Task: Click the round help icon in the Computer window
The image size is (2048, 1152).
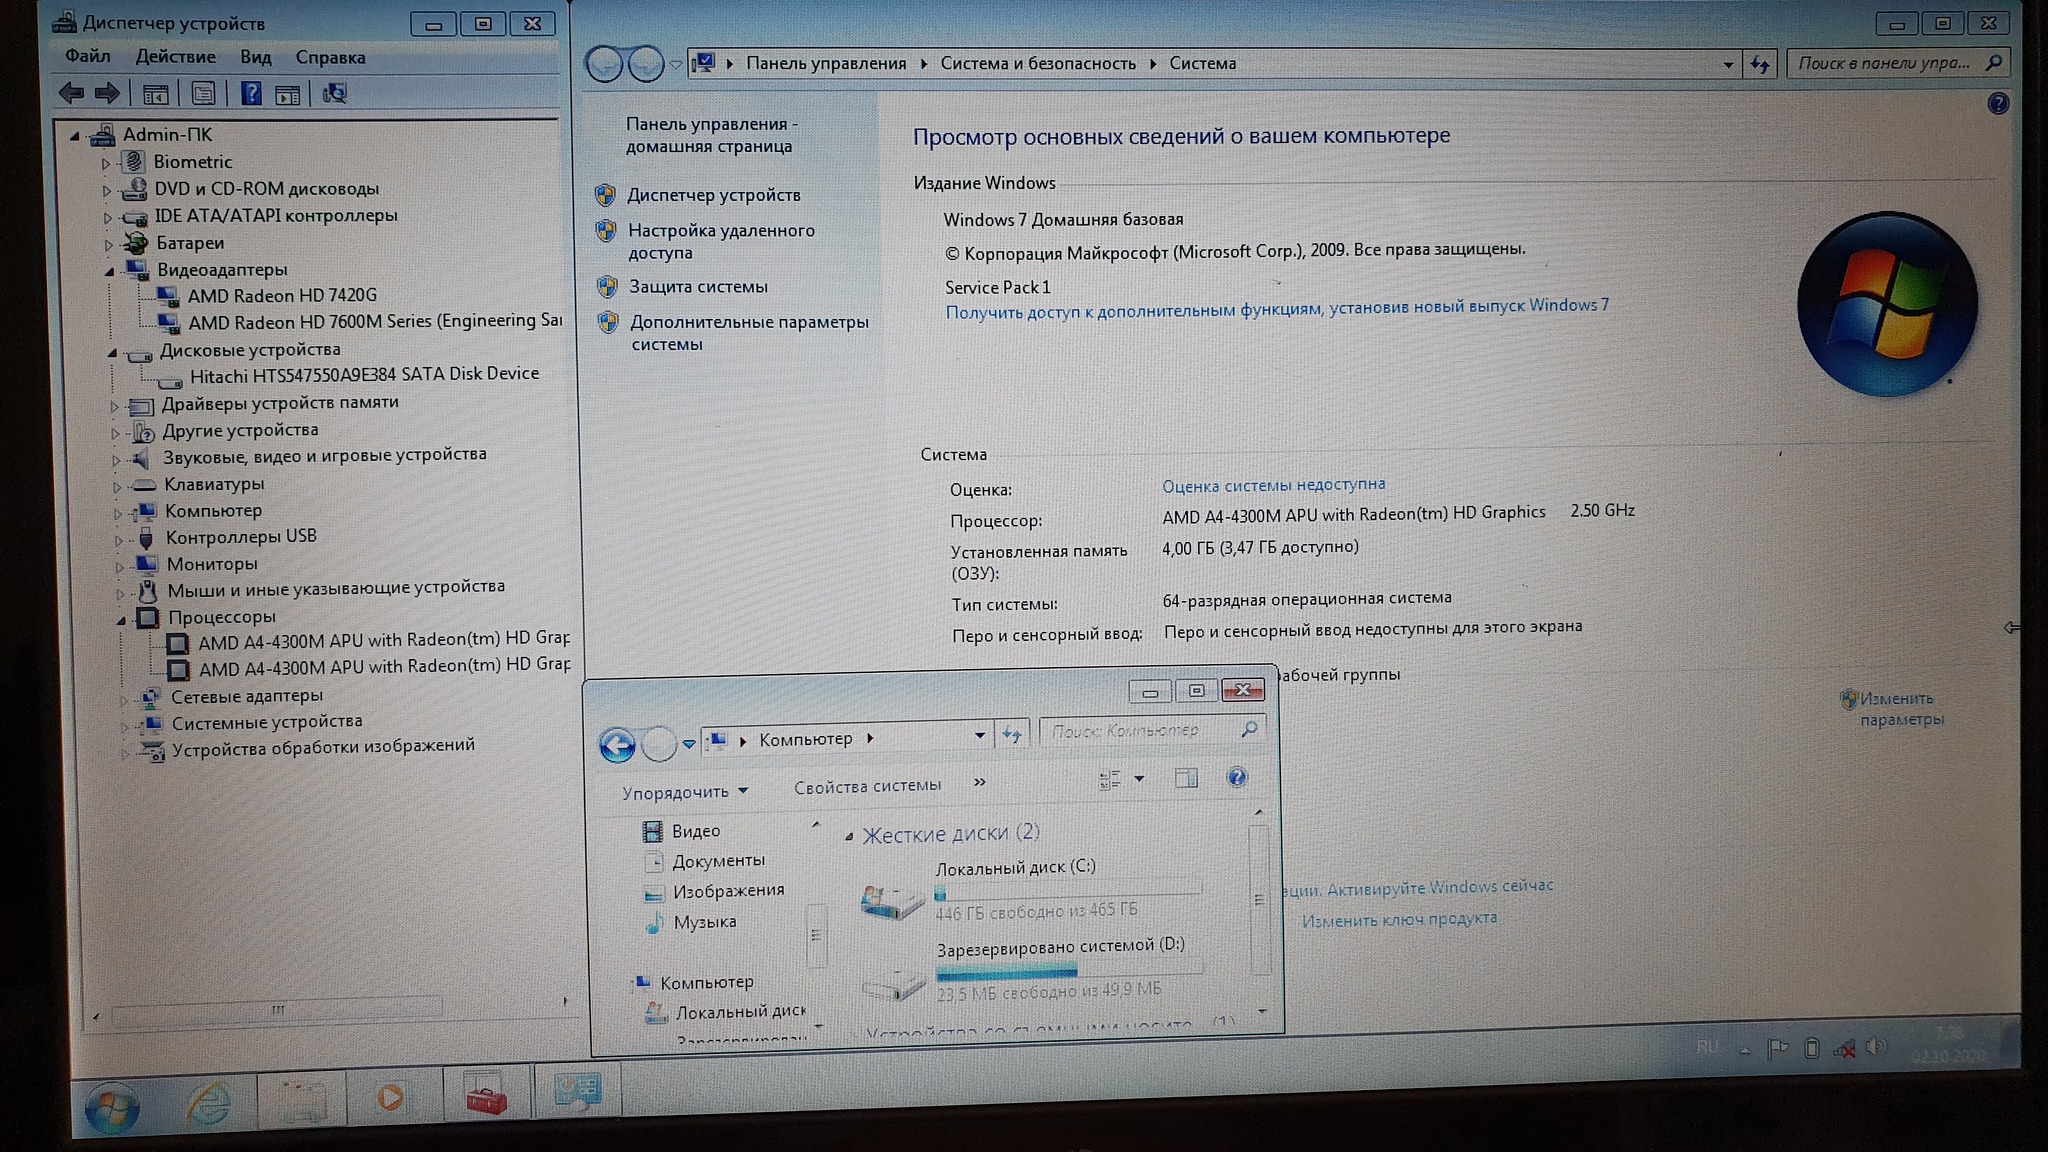Action: tap(1237, 777)
